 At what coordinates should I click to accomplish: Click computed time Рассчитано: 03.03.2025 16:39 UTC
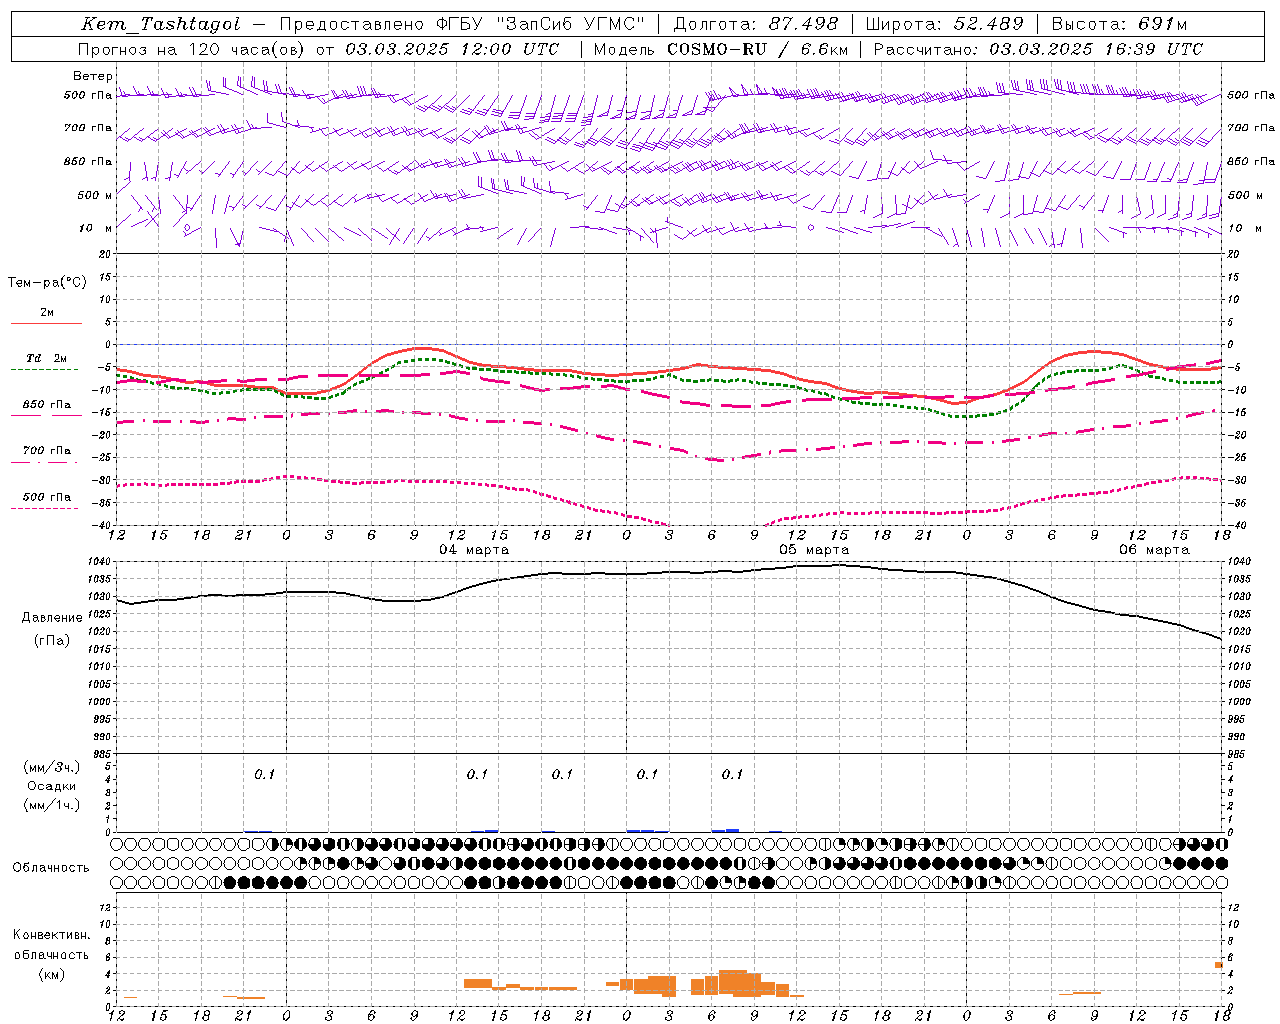[x=1038, y=49]
